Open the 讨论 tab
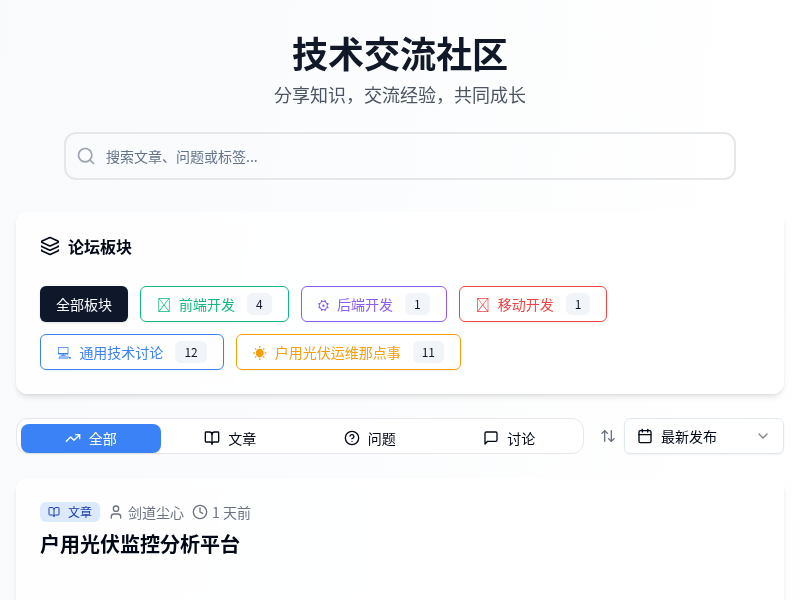This screenshot has height=600, width=800. [510, 438]
